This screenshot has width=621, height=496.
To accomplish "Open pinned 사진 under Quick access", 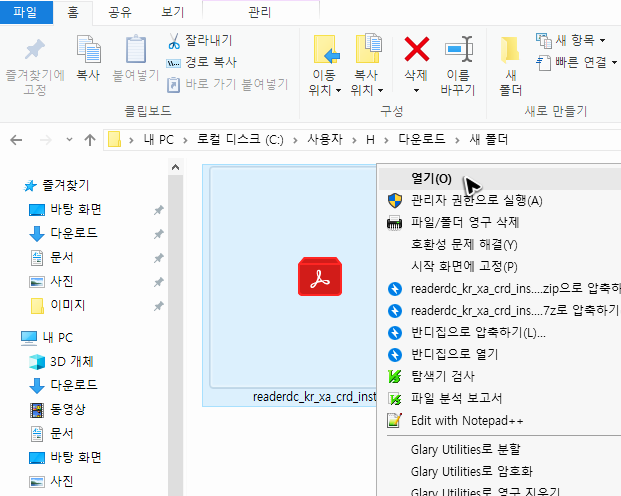I will coord(51,282).
